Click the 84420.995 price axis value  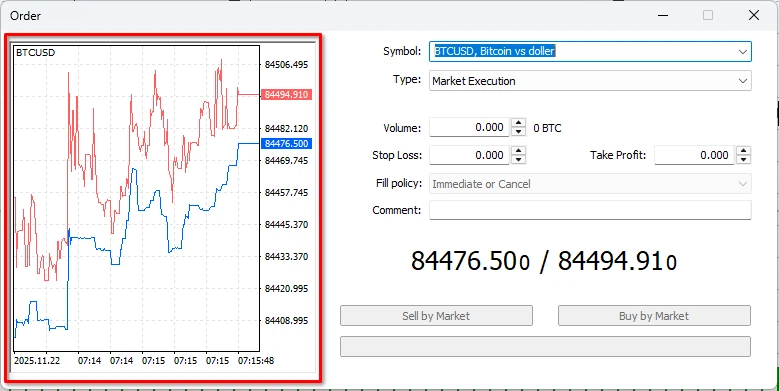286,288
